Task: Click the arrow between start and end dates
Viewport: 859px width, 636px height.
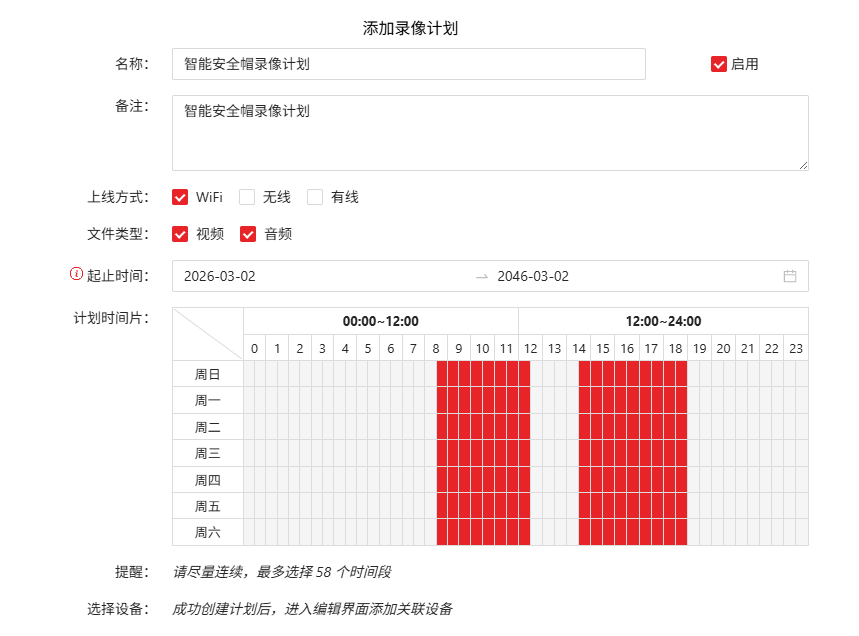Action: point(482,277)
